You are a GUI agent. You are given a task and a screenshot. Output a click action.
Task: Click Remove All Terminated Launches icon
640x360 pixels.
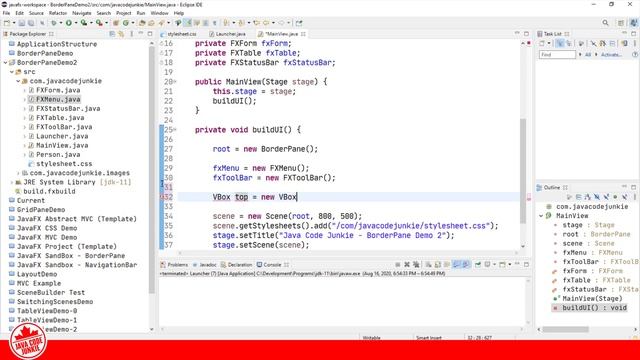click(x=416, y=264)
